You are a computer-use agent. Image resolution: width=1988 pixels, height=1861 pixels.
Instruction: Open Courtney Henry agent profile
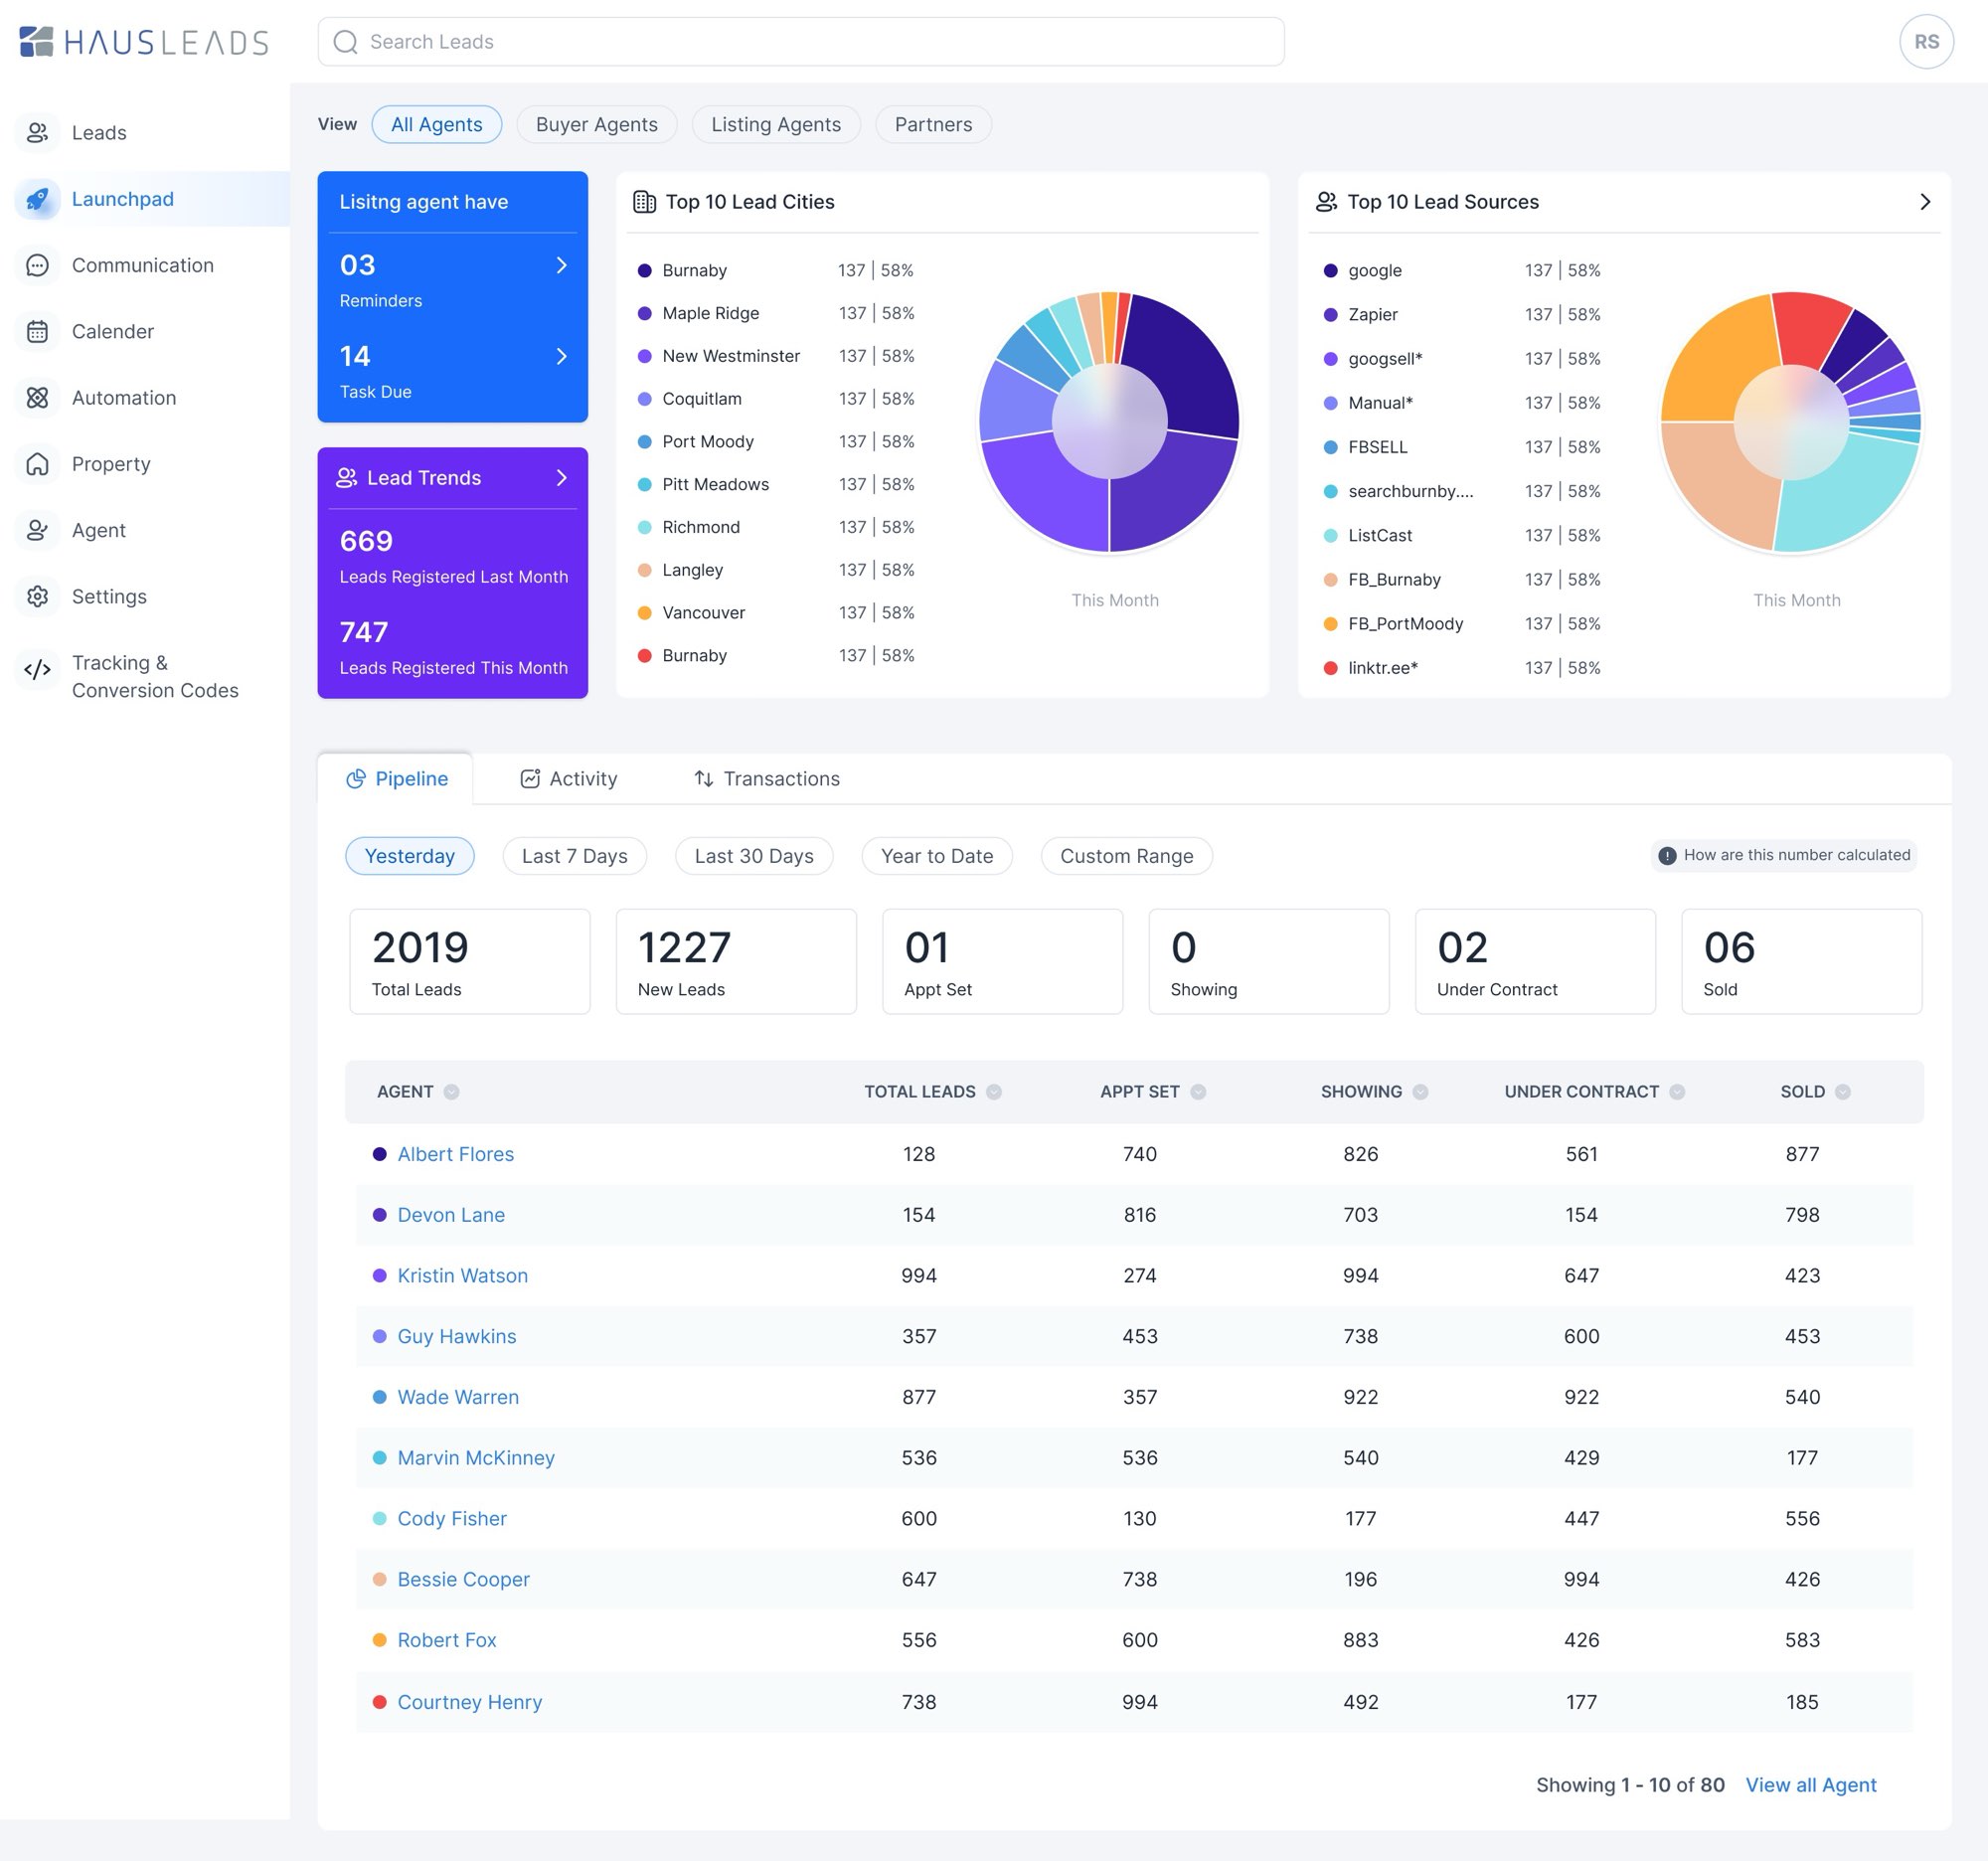coord(470,1702)
